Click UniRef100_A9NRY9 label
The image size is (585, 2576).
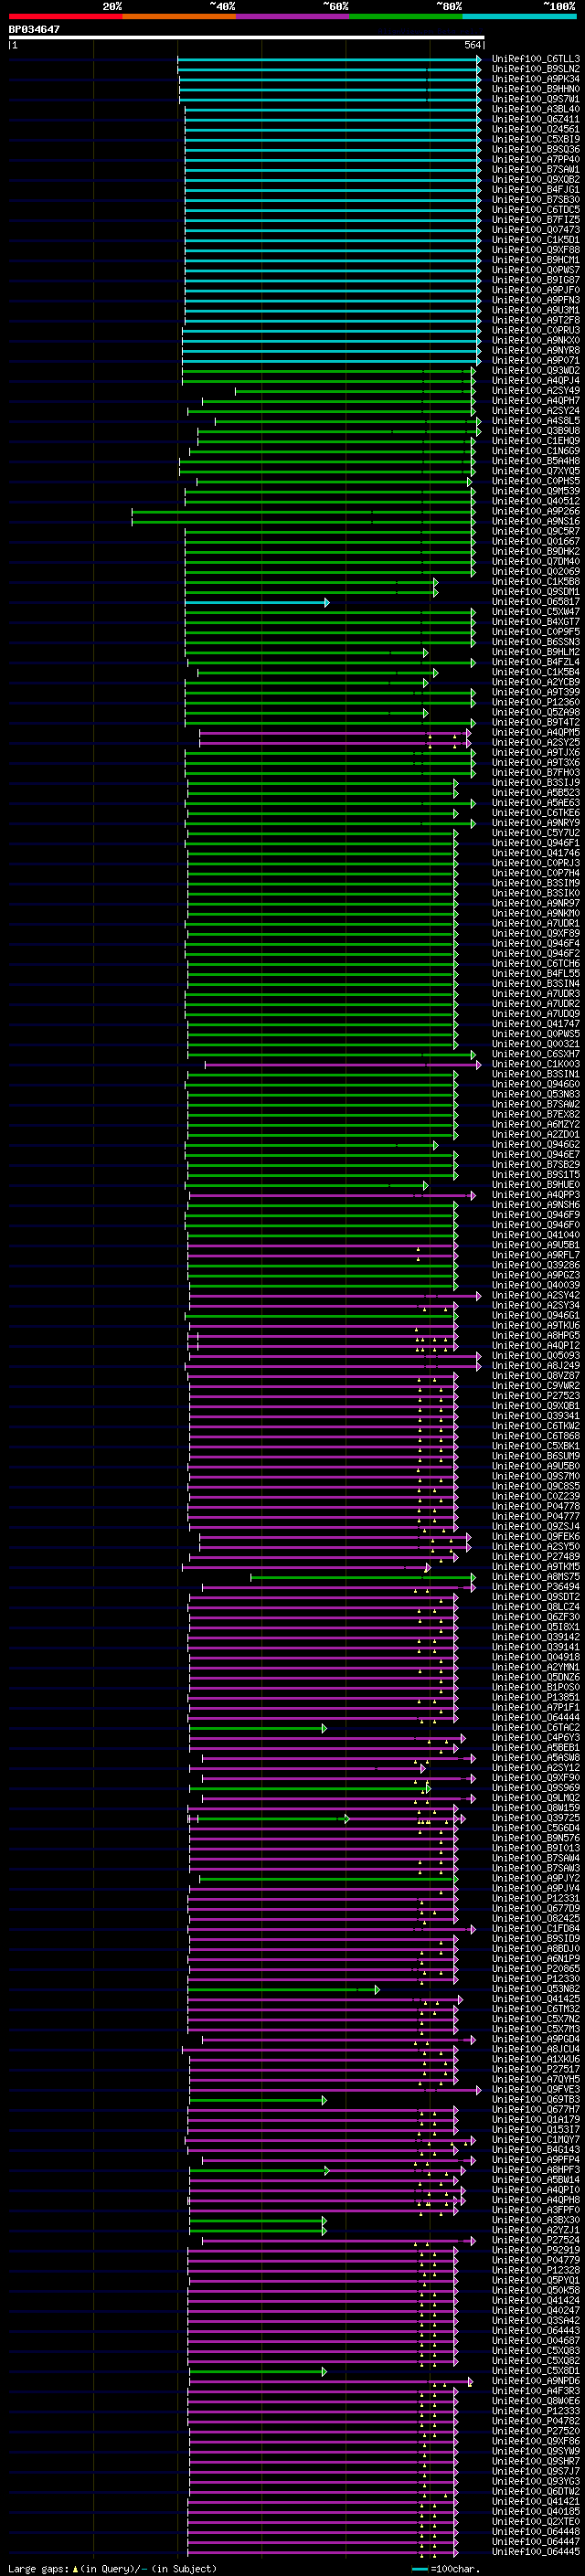point(536,823)
